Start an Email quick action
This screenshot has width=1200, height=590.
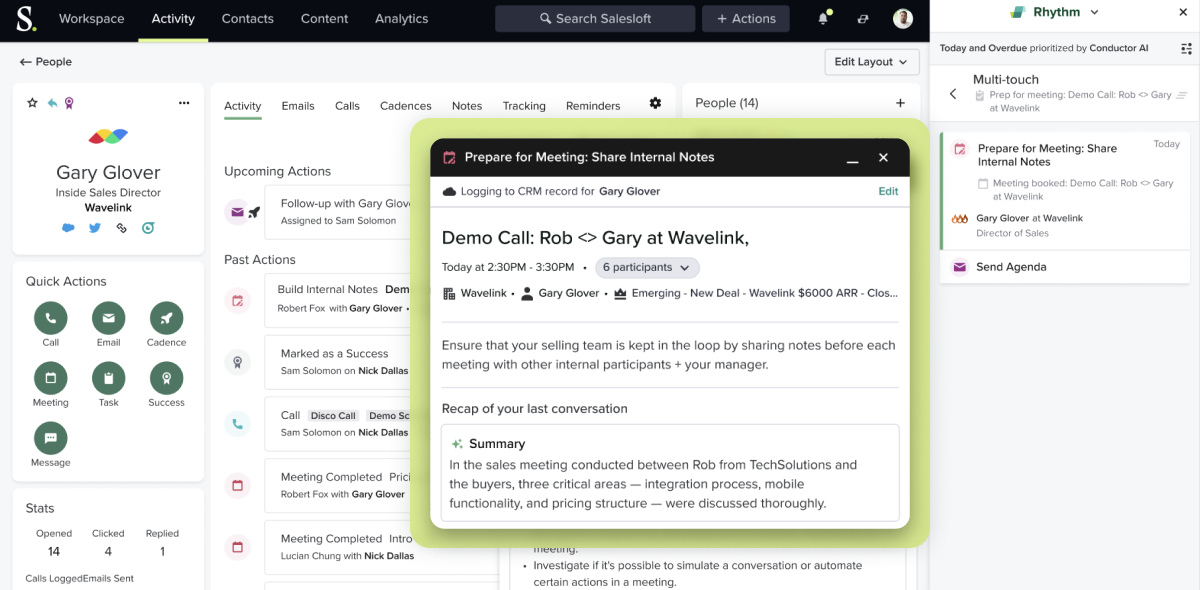109,319
